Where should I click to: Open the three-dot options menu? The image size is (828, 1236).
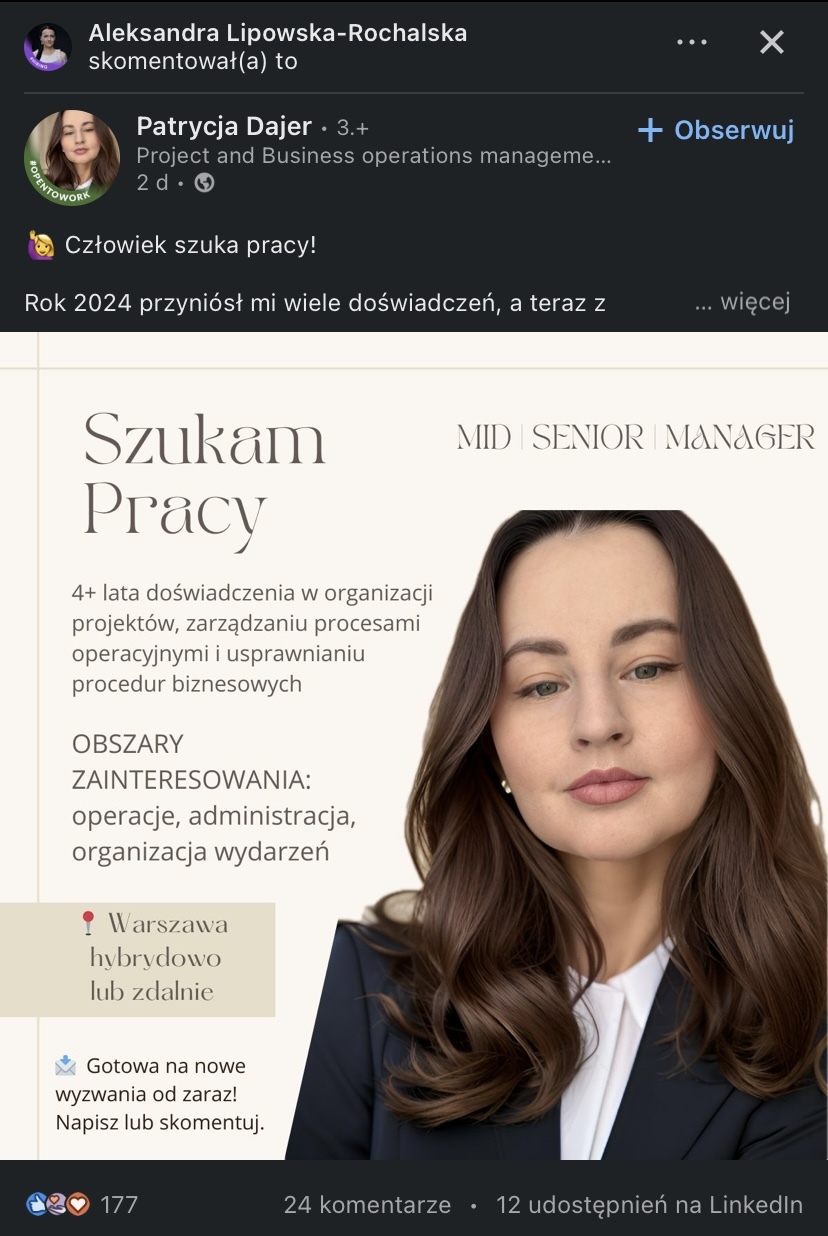tap(691, 43)
